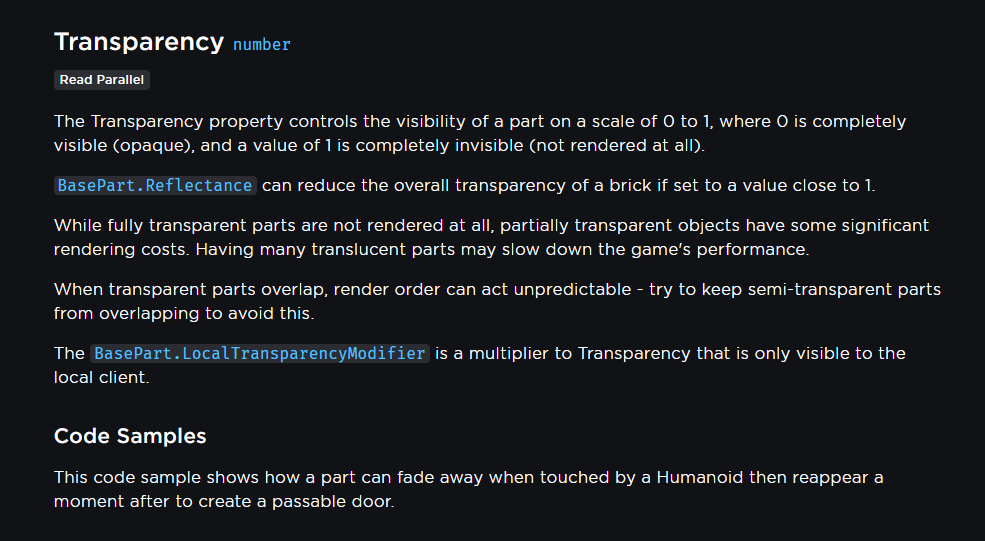Click the Transparency property heading

pyautogui.click(x=139, y=42)
